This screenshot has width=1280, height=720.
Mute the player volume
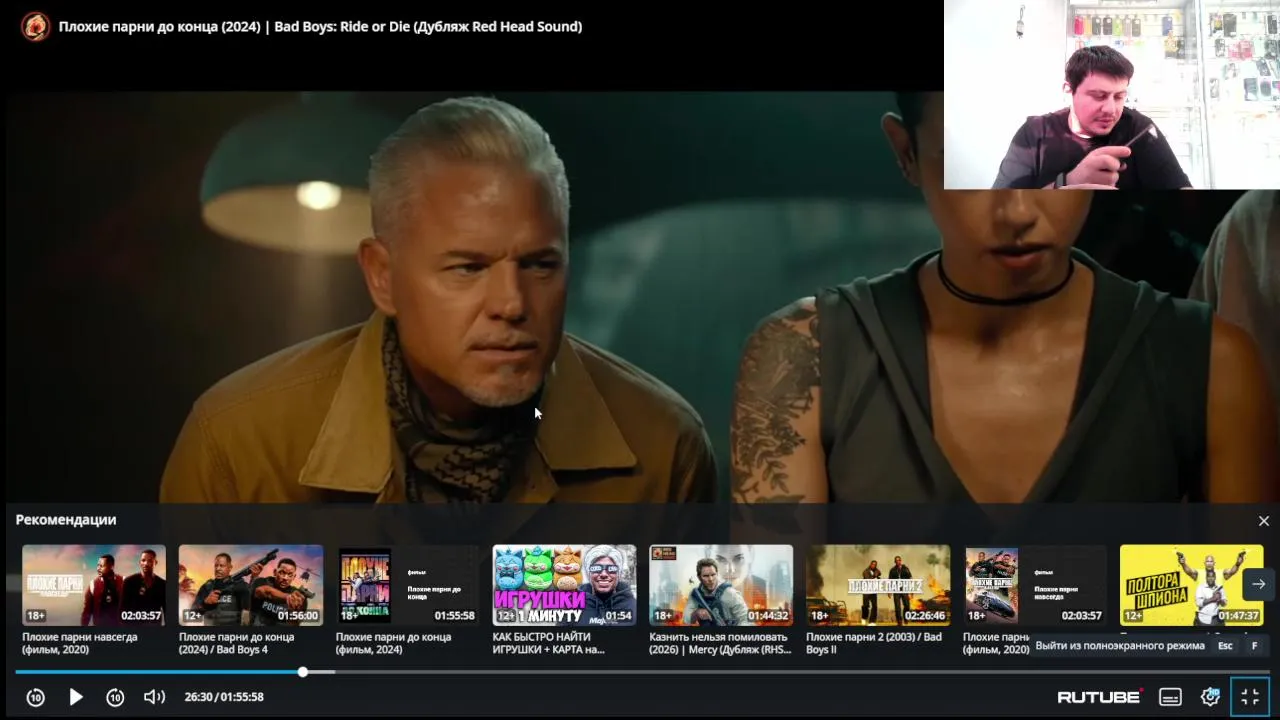(154, 697)
